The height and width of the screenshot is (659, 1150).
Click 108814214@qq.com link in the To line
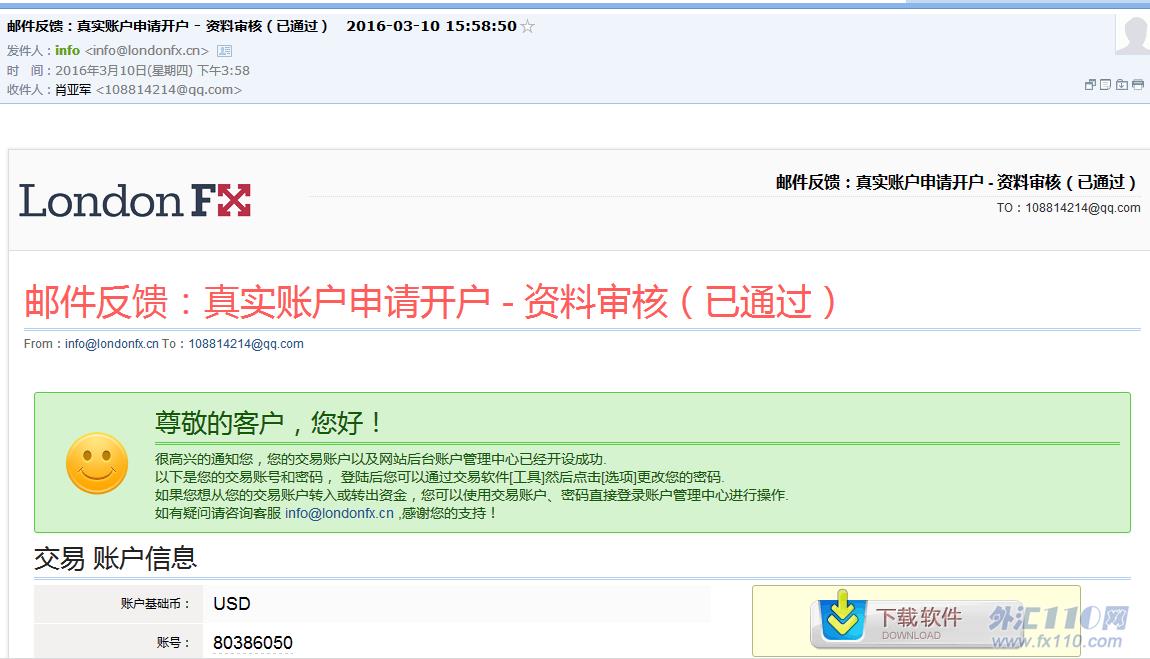pyautogui.click(x=246, y=344)
